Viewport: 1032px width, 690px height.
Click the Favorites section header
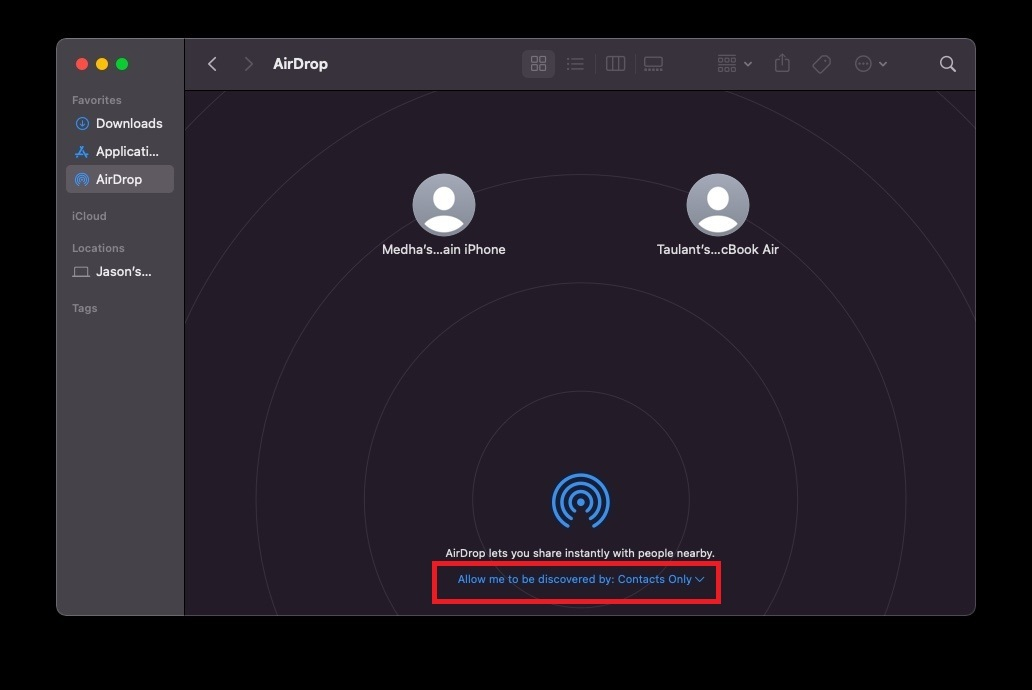pos(97,100)
